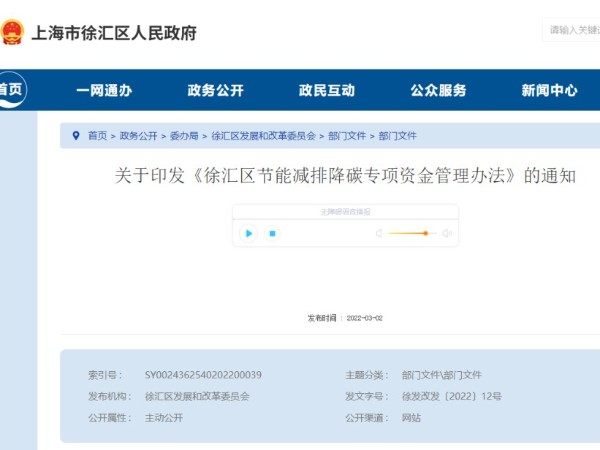Click the national emblem logo

(12, 32)
